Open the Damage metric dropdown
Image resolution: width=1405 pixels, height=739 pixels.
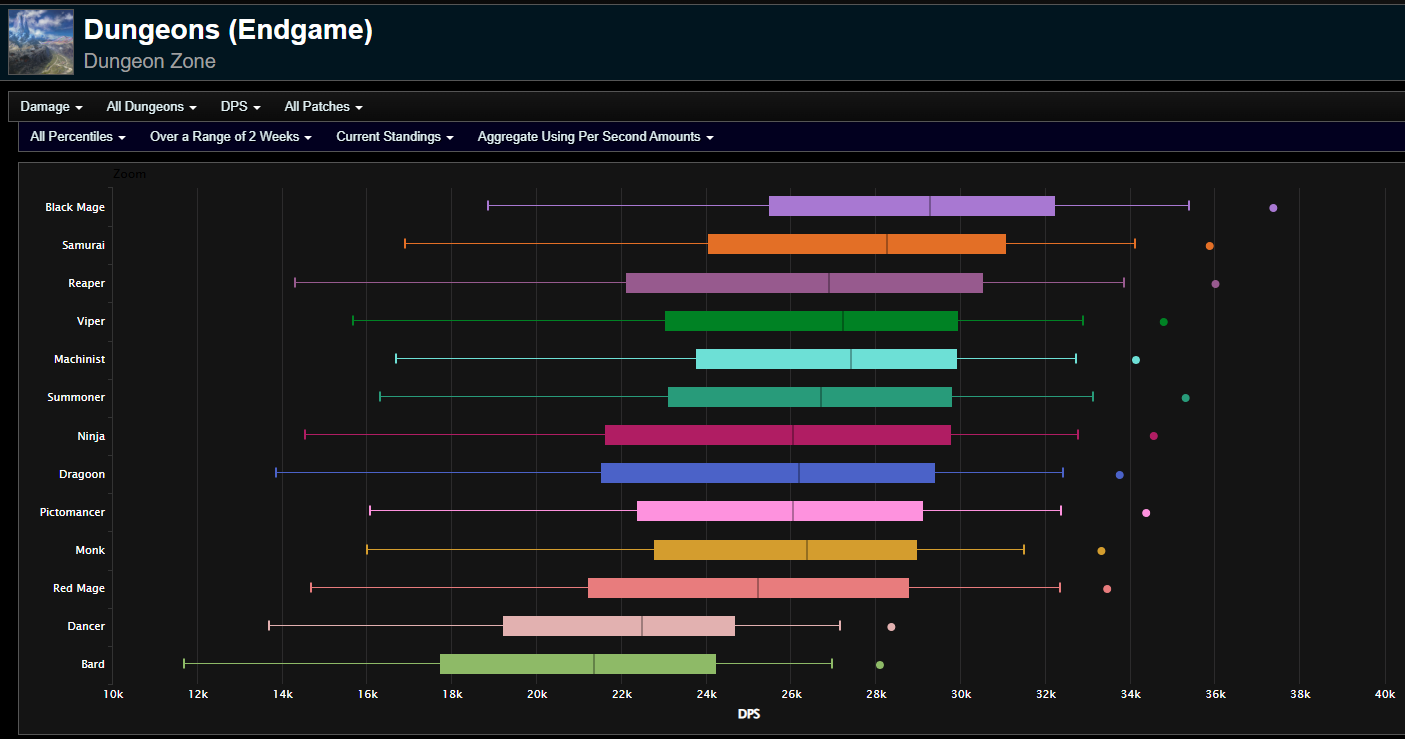[51, 107]
